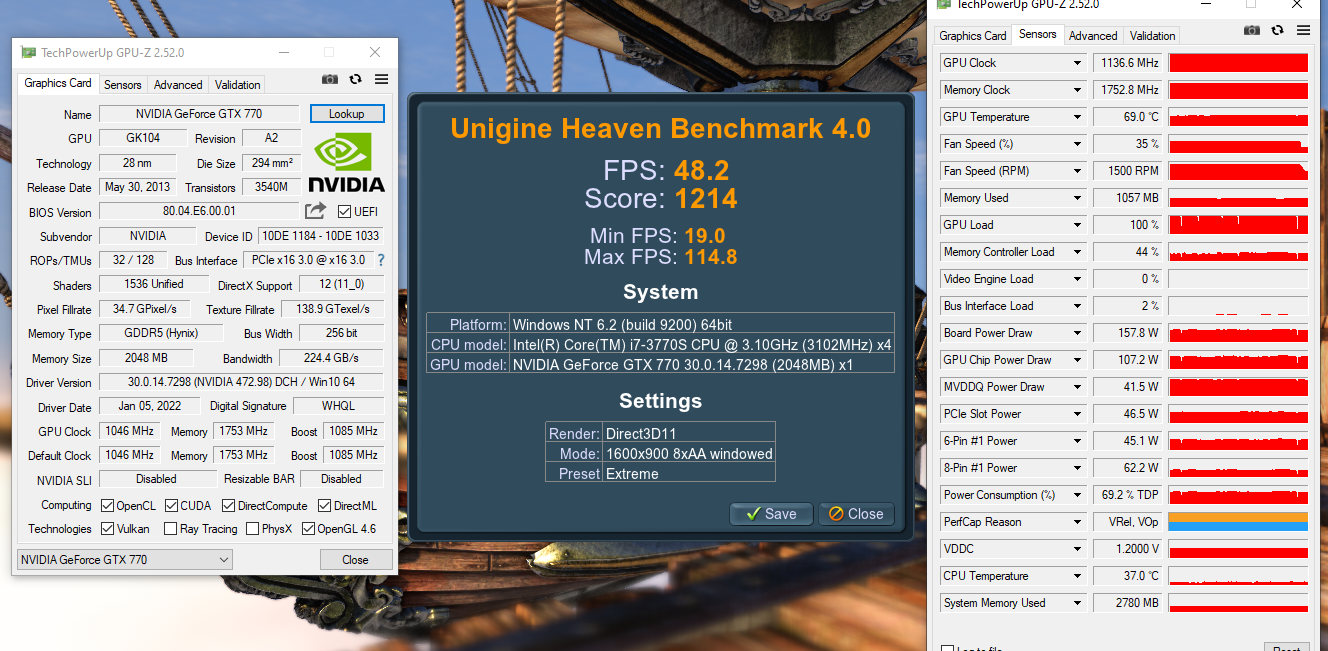Open the hamburger menu in the Sensors GPU-Z window
This screenshot has height=651, width=1328.
coord(1302,30)
